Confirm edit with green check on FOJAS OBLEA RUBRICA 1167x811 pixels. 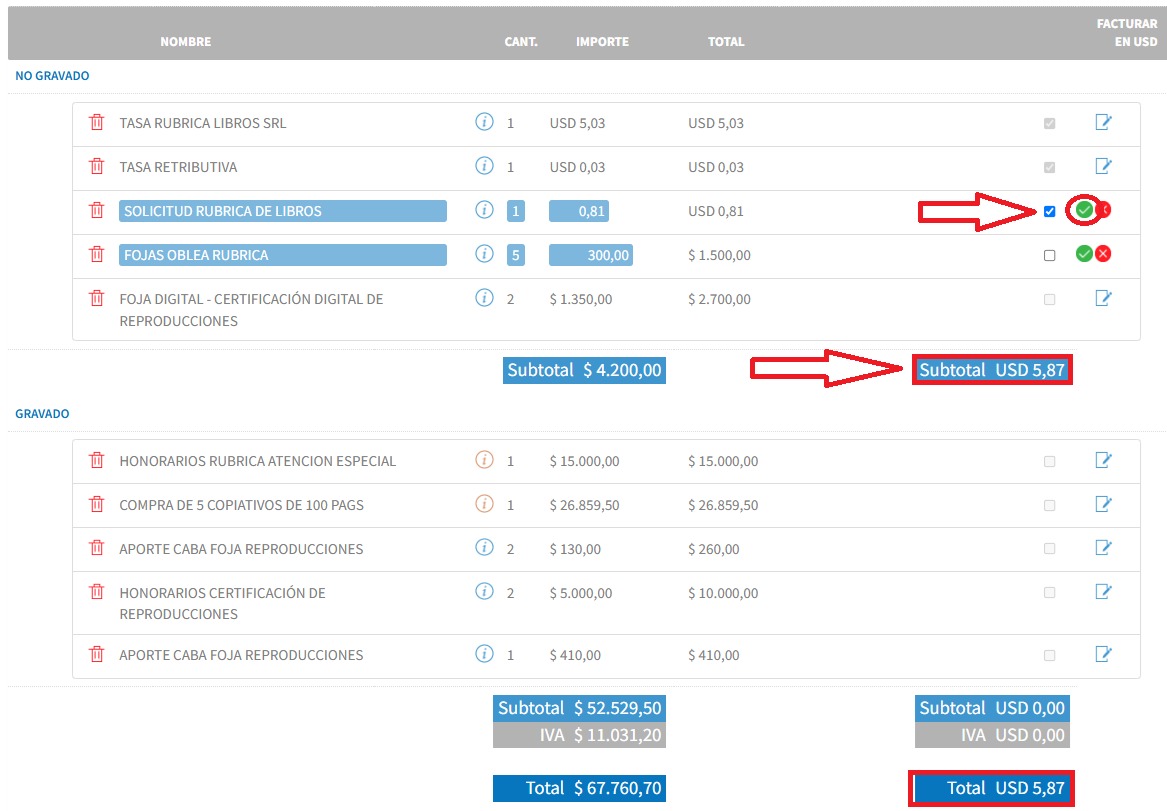(x=1084, y=254)
